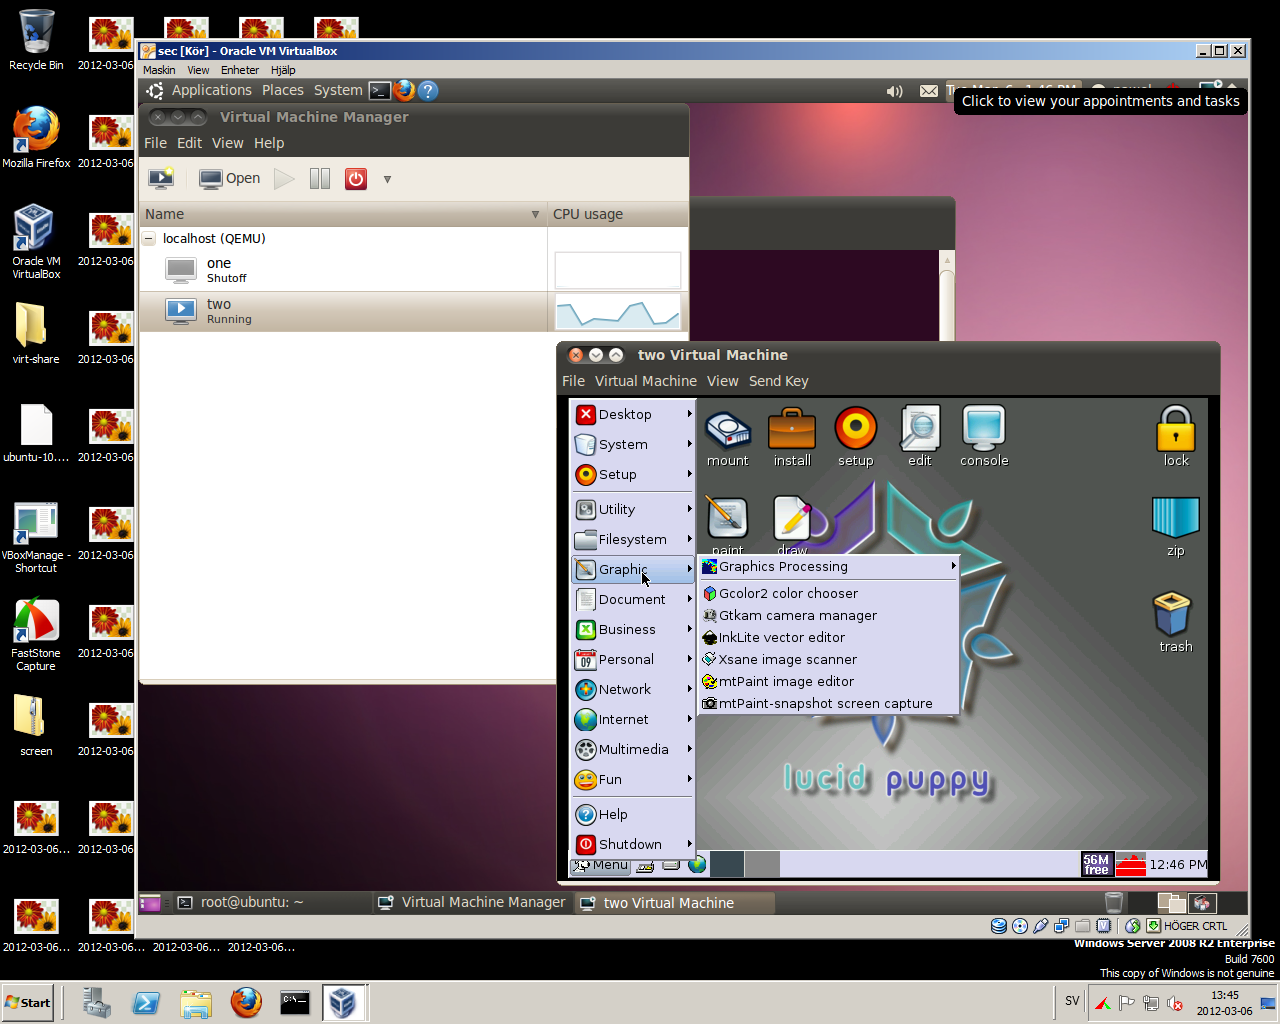Click the Open button in VM Manager toolbar
The width and height of the screenshot is (1280, 1024).
coord(230,179)
